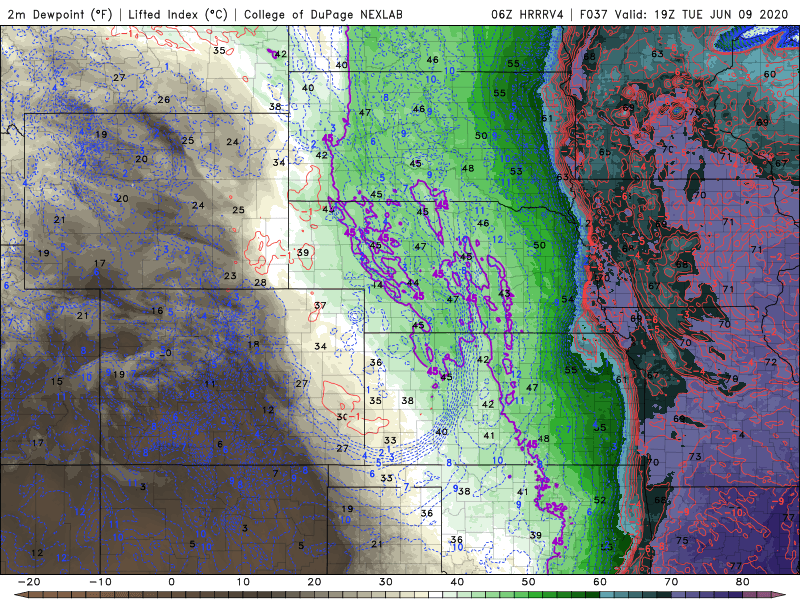
Task: Click the "2m Dewpoint (°F)" title text
Action: point(60,14)
